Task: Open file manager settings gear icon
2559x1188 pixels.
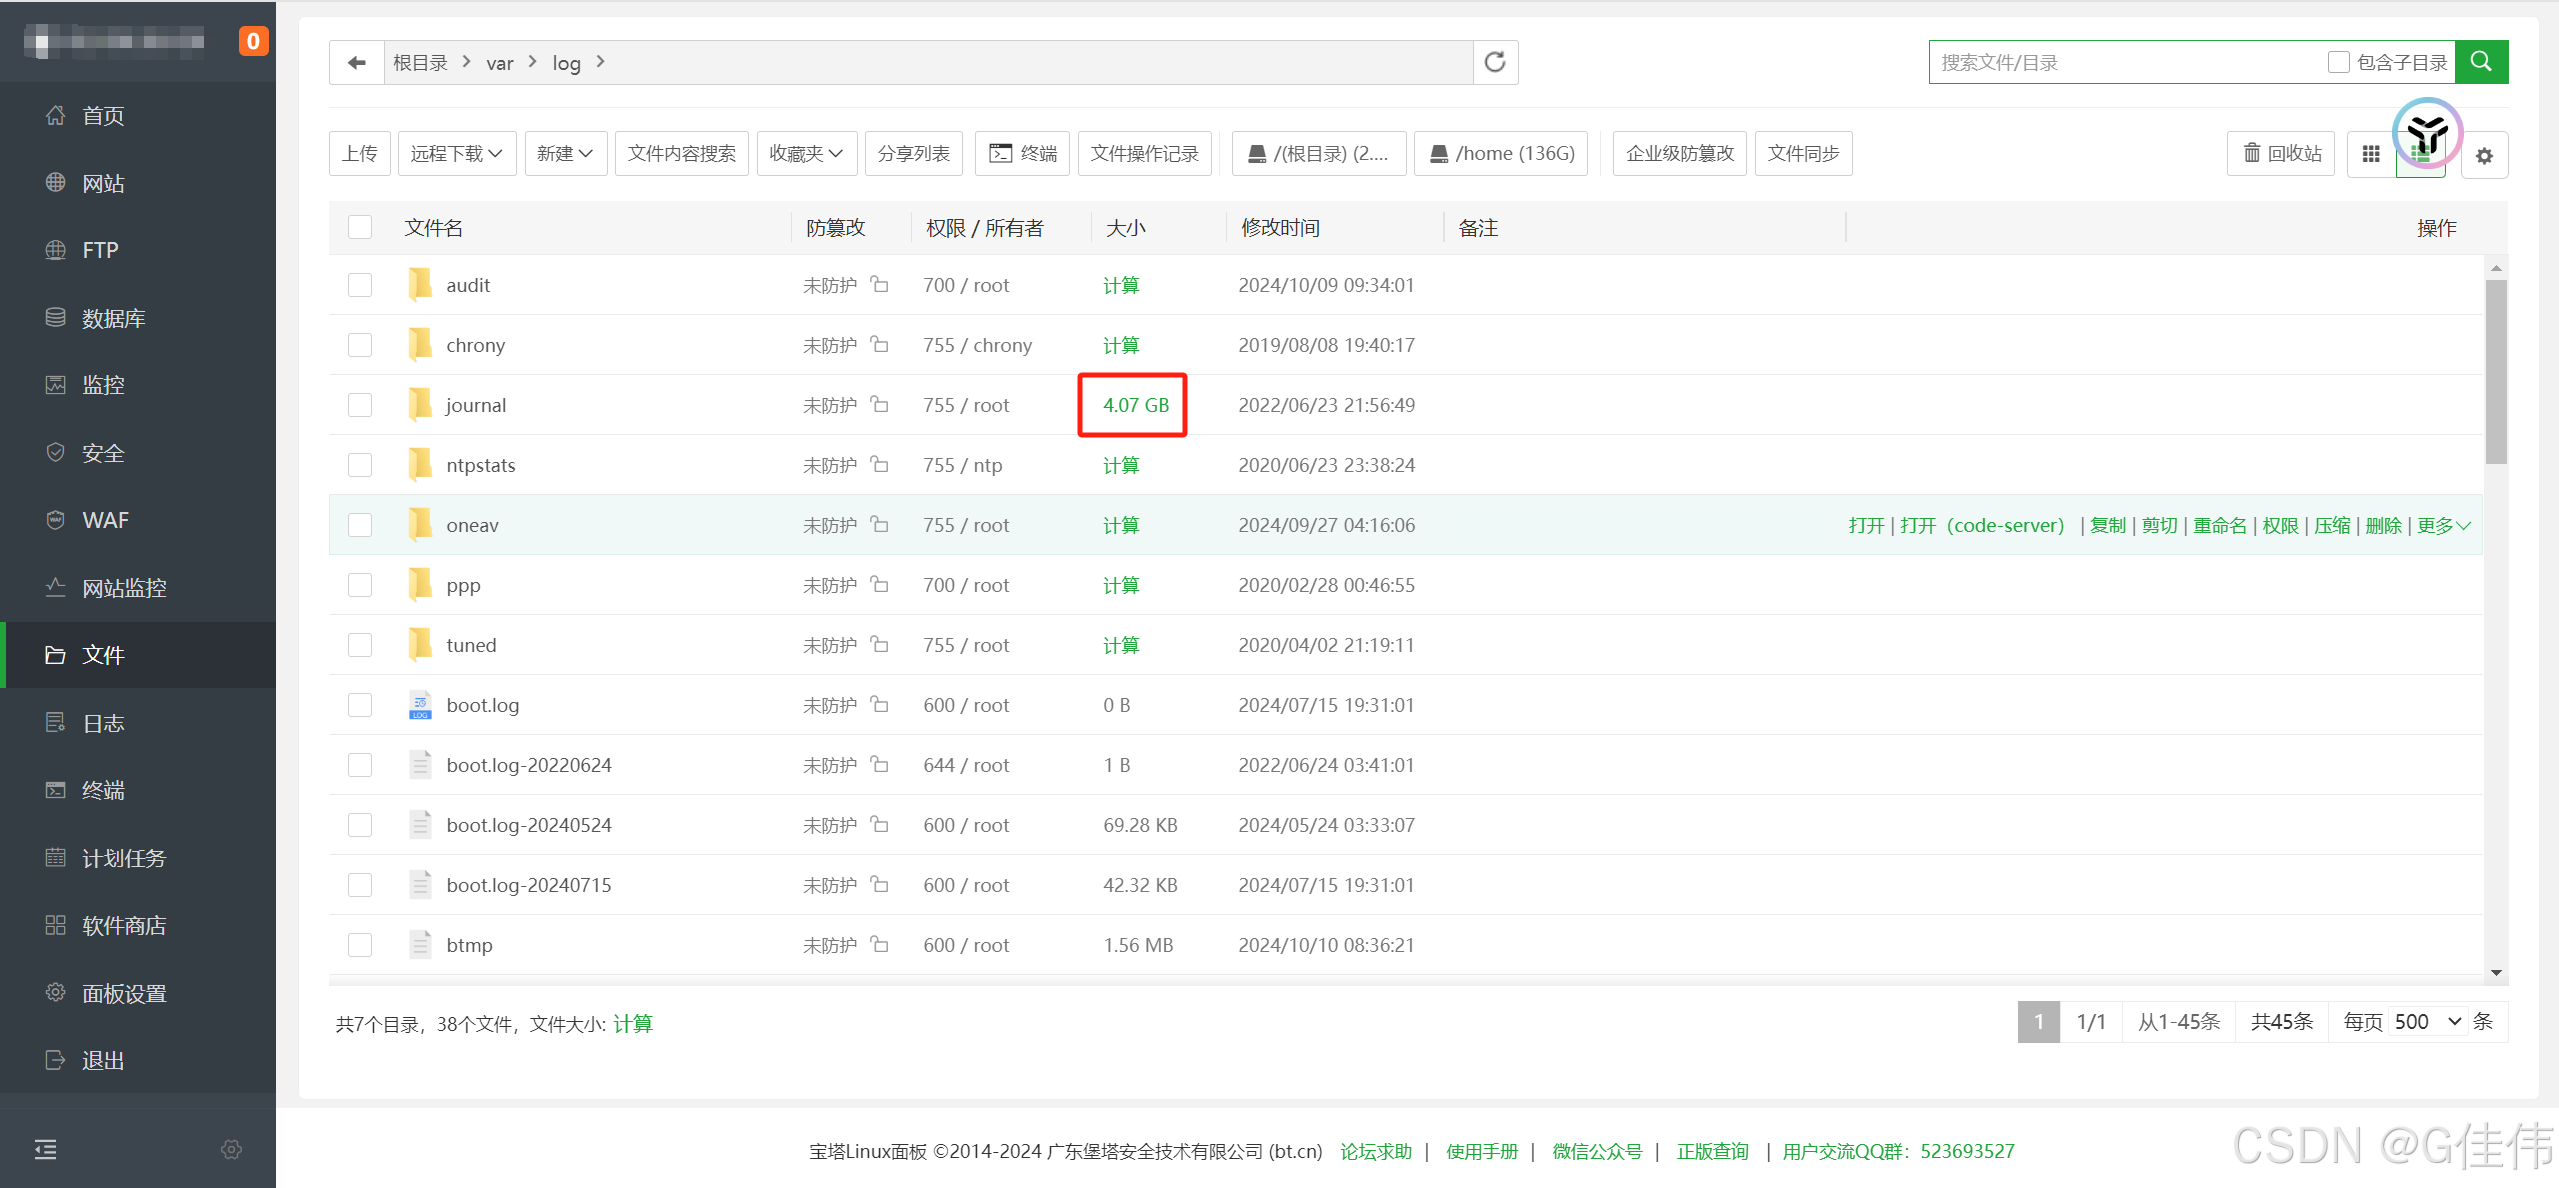Action: click(x=2484, y=156)
